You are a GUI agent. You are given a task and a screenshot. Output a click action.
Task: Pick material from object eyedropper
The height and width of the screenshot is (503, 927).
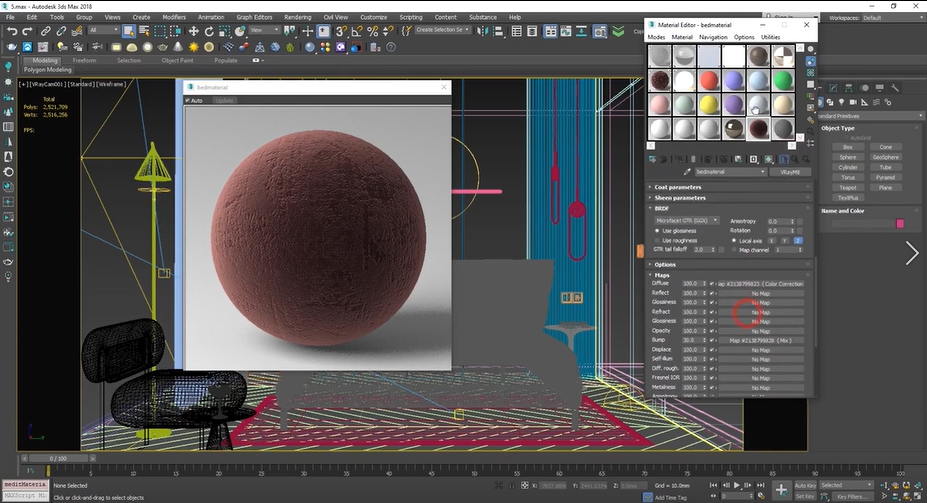click(x=686, y=172)
